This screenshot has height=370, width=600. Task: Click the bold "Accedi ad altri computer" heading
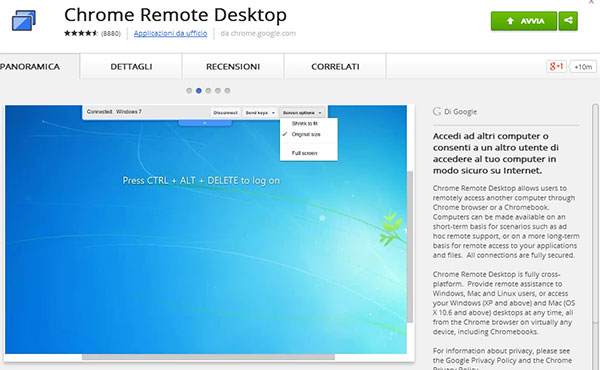tap(496, 153)
